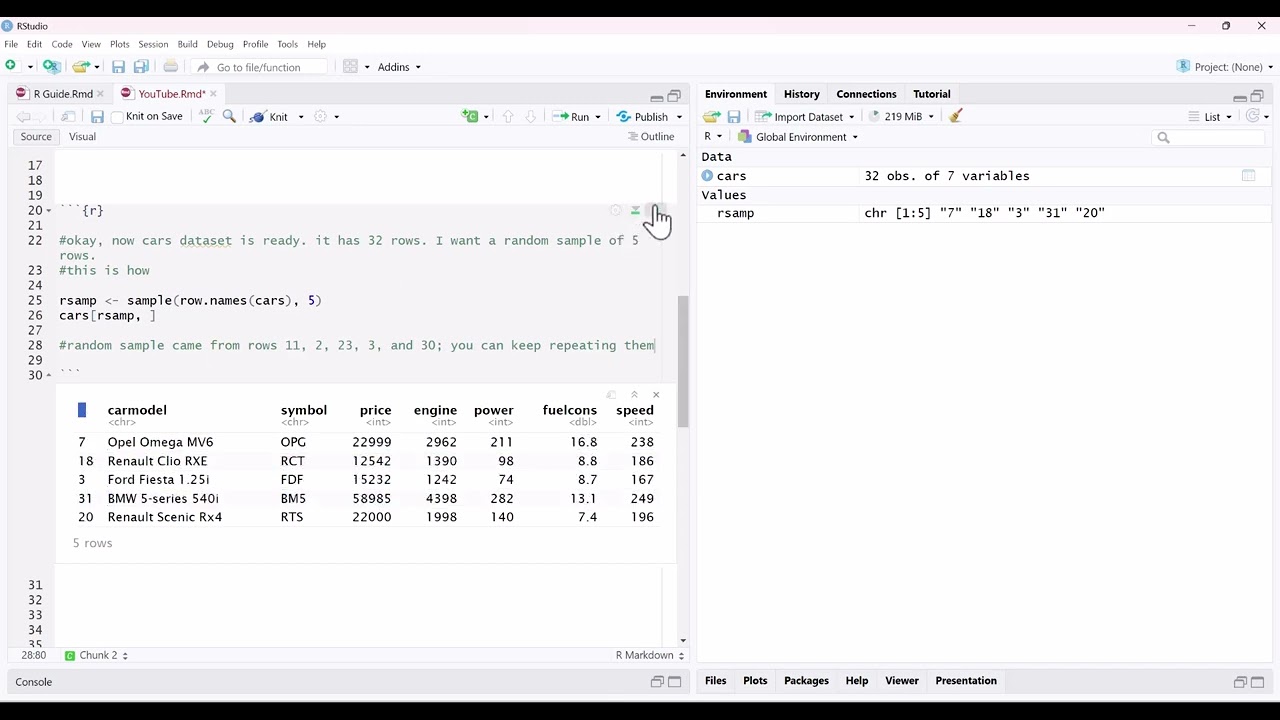
Task: Open the Plots tab in lower pane
Action: 755,681
